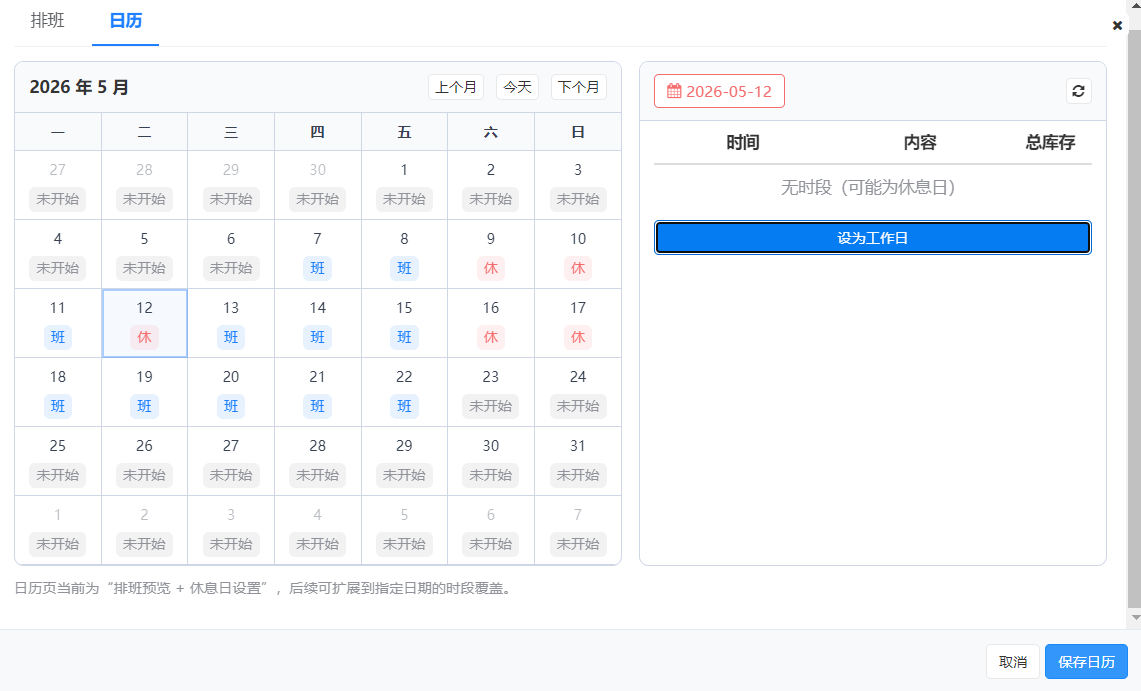Click the 2026 年 5 月 month title
The width and height of the screenshot is (1141, 691).
(x=79, y=87)
